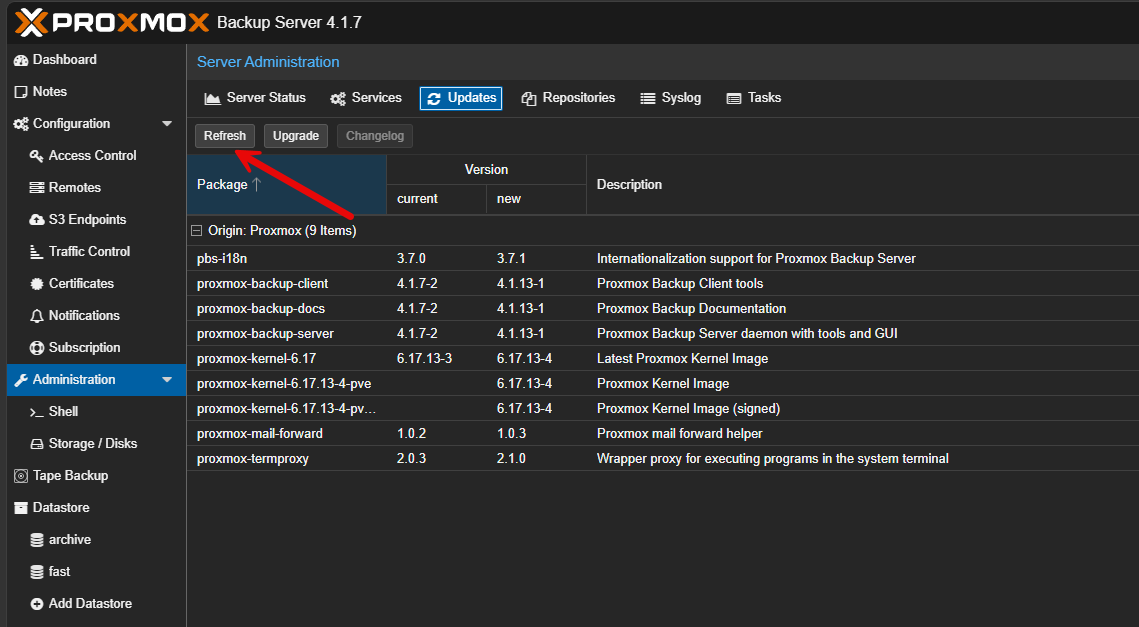Sort by the new version column
The width and height of the screenshot is (1139, 627).
pyautogui.click(x=536, y=199)
